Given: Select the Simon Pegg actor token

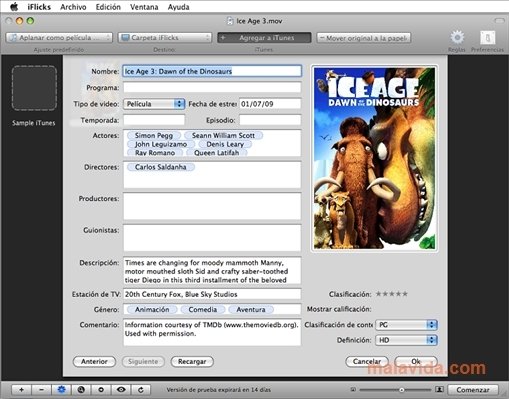Looking at the screenshot, I should [154, 136].
